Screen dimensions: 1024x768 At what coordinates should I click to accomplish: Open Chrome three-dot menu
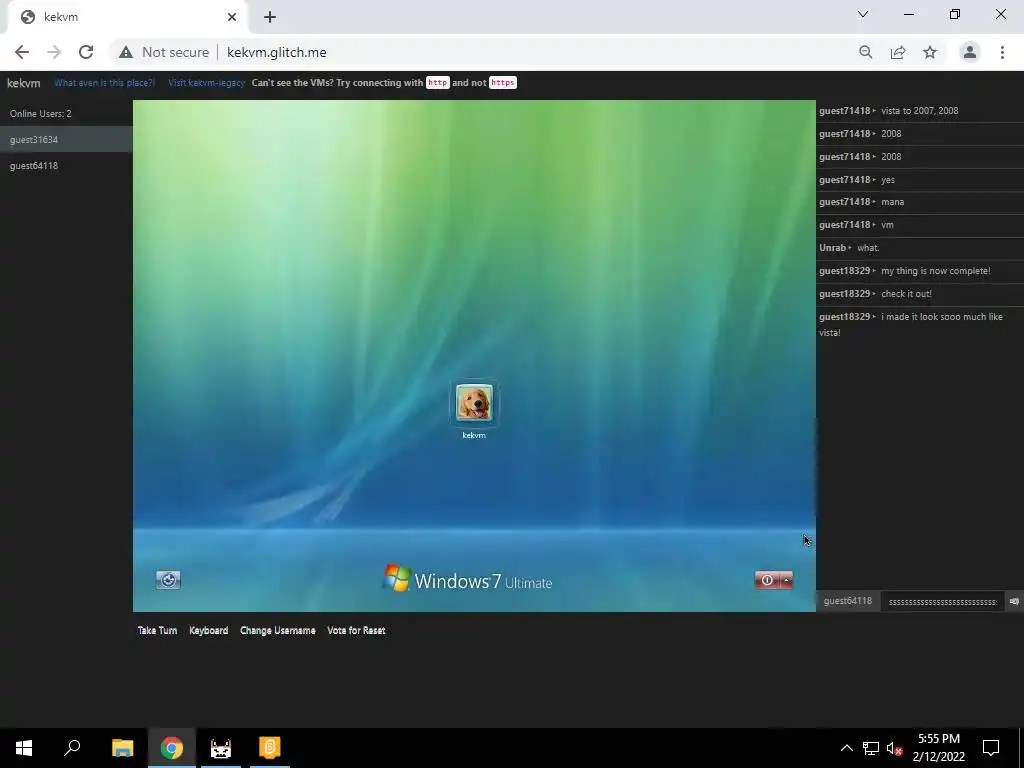[x=1002, y=52]
